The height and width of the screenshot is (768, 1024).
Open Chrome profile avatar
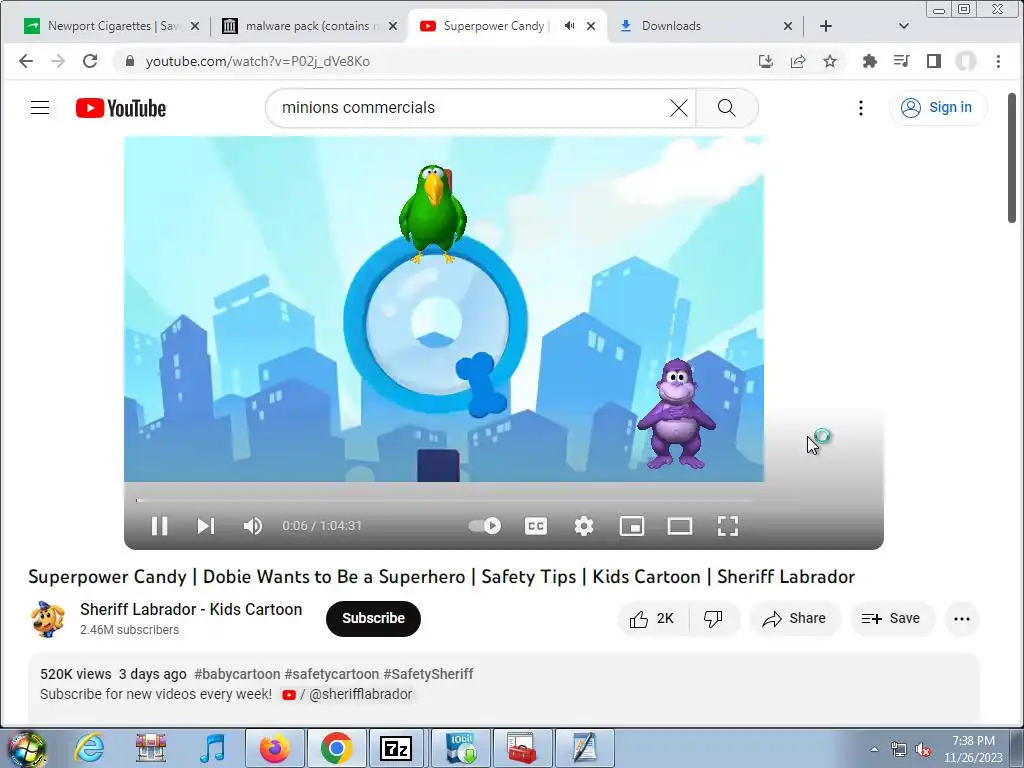pyautogui.click(x=966, y=61)
